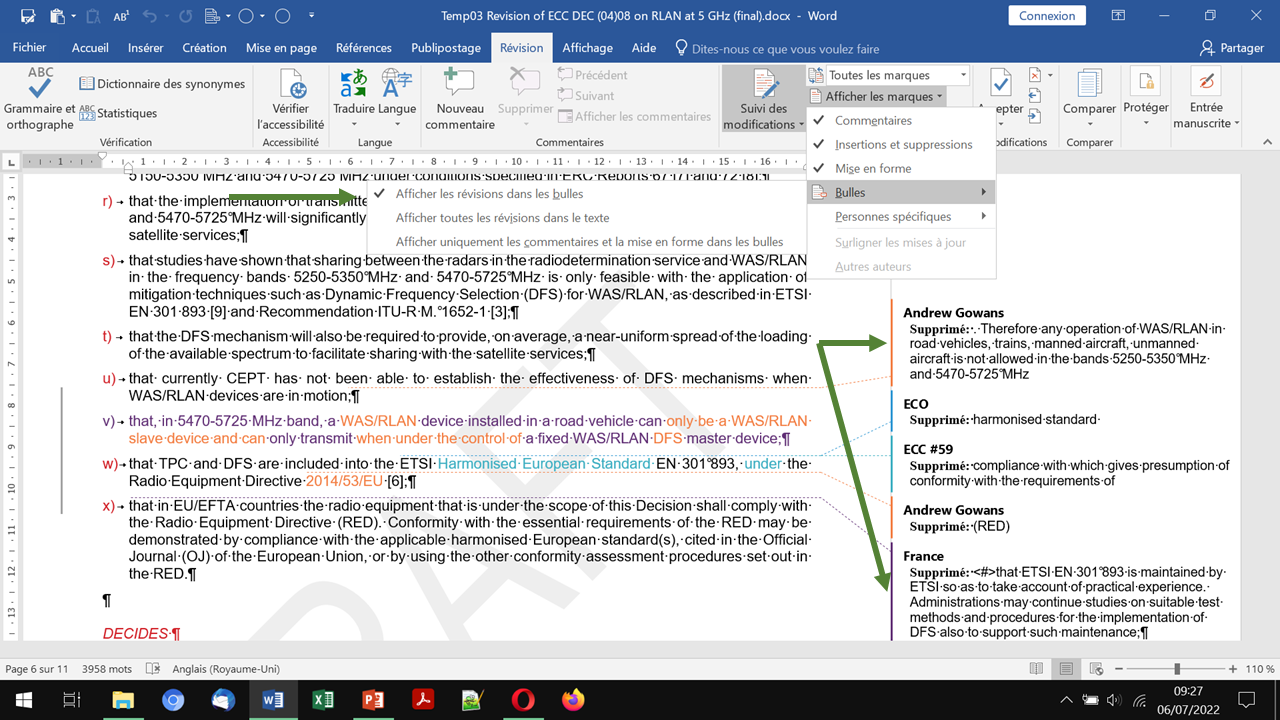
Task: Open the Comparer dropdown arrow
Action: 1089,125
